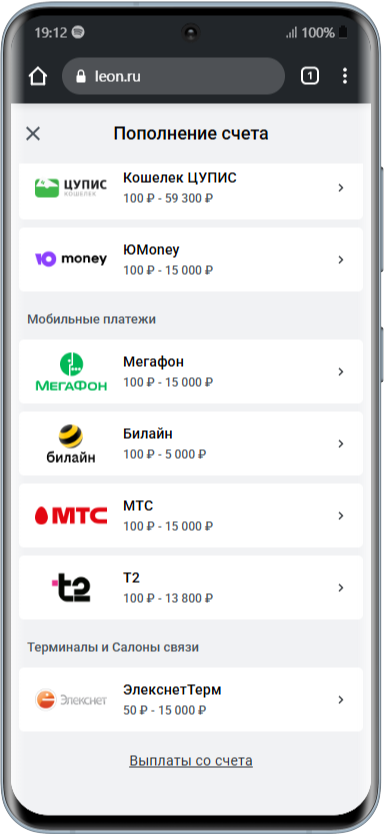Select the МТС payment method title
Screen dimensions: 384x834
pos(138,505)
